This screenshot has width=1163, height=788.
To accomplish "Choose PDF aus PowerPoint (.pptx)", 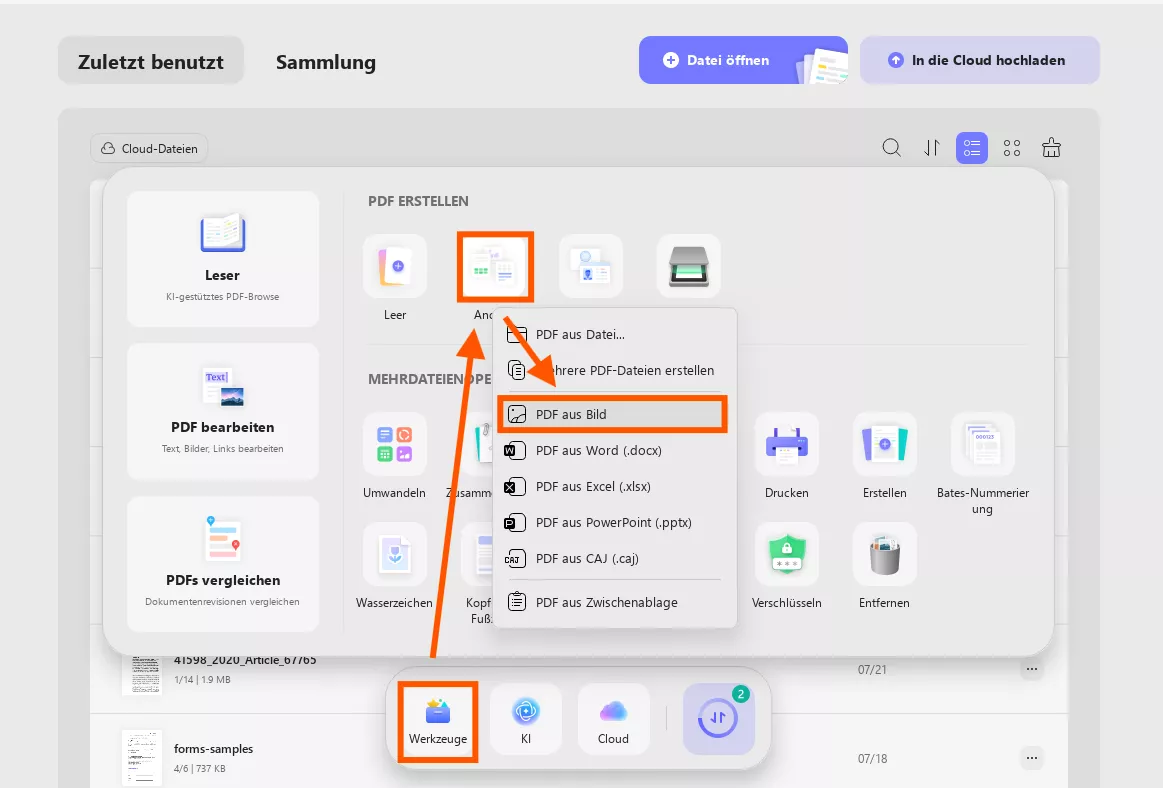I will click(615, 522).
